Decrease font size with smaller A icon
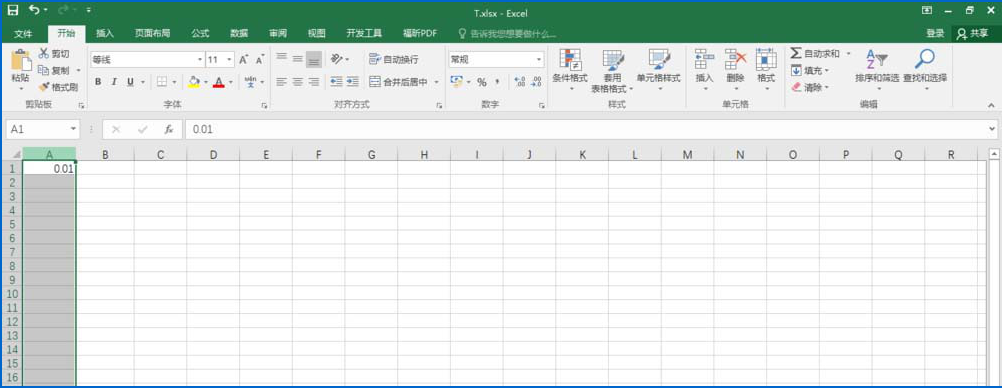Viewport: 1002px width, 388px height. click(x=259, y=60)
